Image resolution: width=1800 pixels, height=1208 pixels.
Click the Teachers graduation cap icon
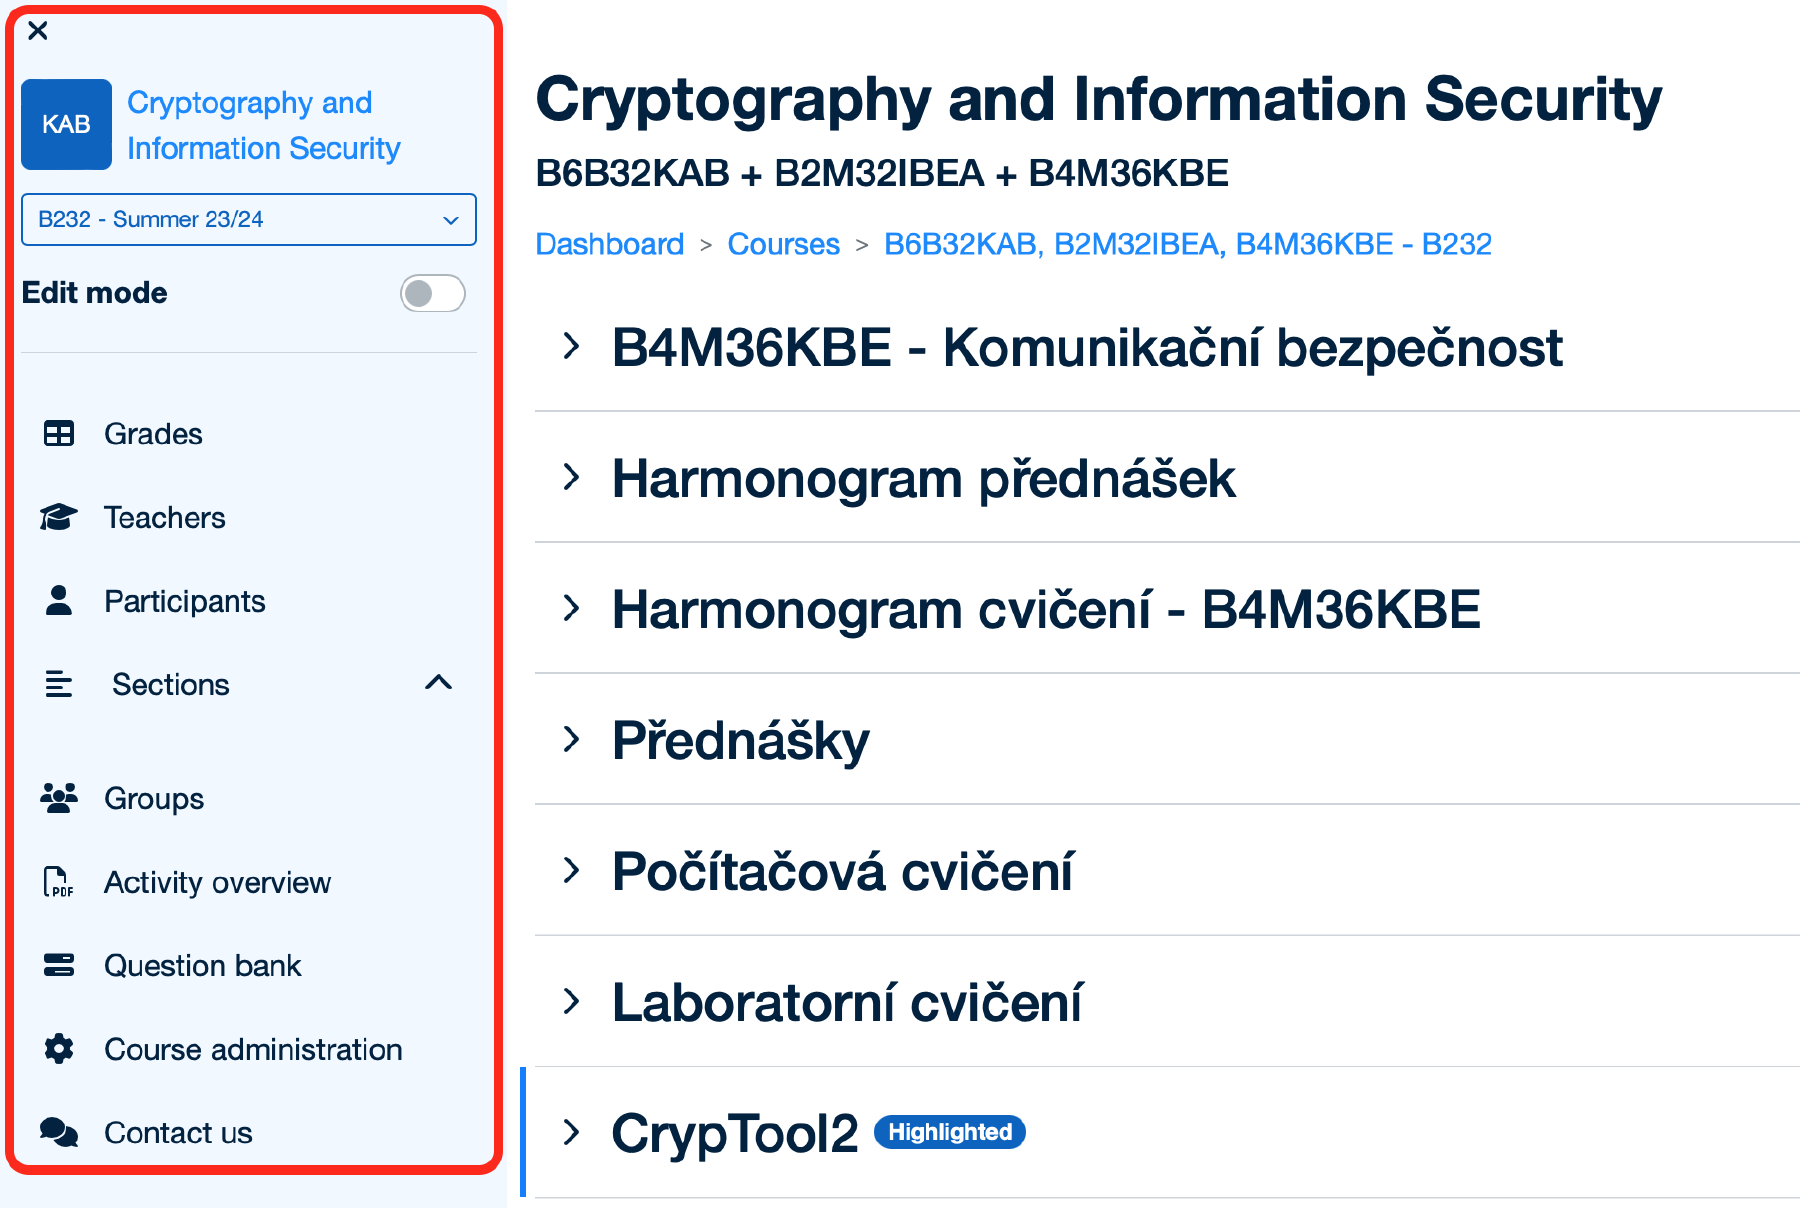pos(59,517)
